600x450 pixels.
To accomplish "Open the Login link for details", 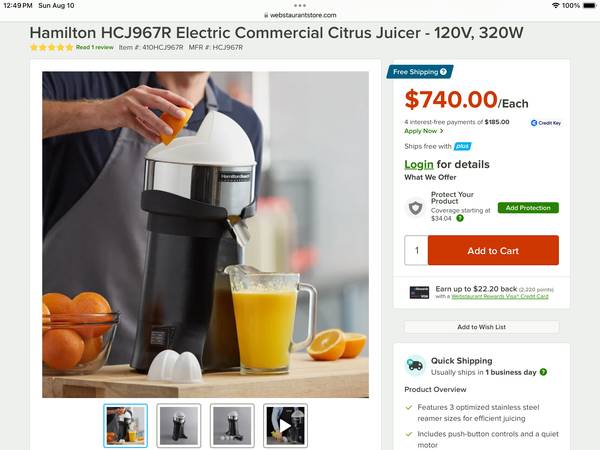I will click(419, 165).
